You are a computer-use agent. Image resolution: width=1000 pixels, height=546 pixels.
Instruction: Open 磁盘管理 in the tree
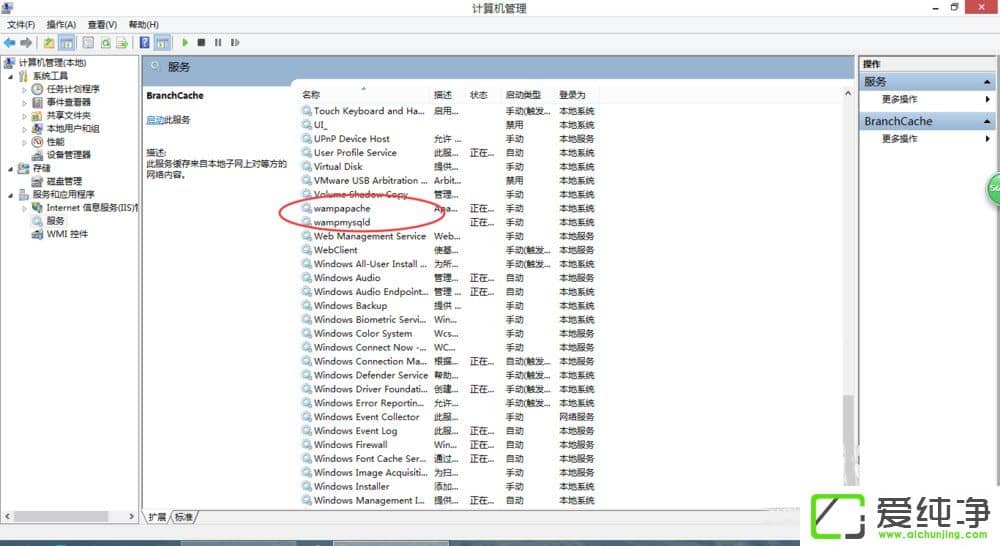point(64,181)
